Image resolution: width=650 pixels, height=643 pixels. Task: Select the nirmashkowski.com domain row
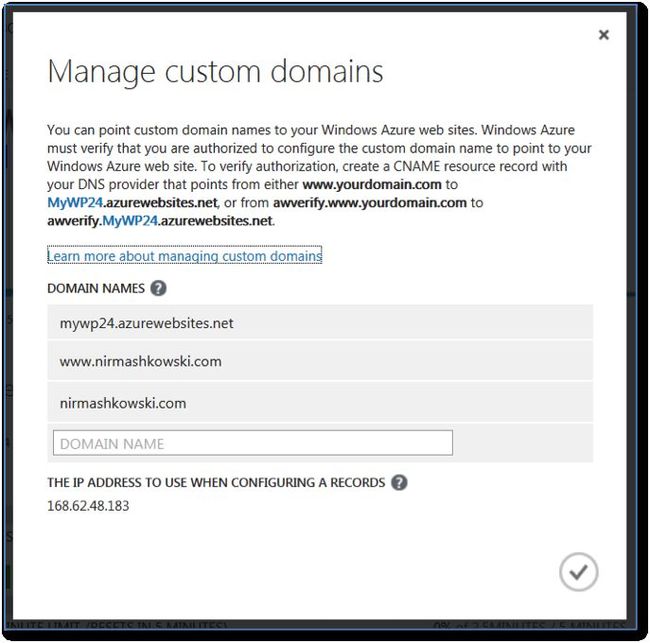[320, 403]
